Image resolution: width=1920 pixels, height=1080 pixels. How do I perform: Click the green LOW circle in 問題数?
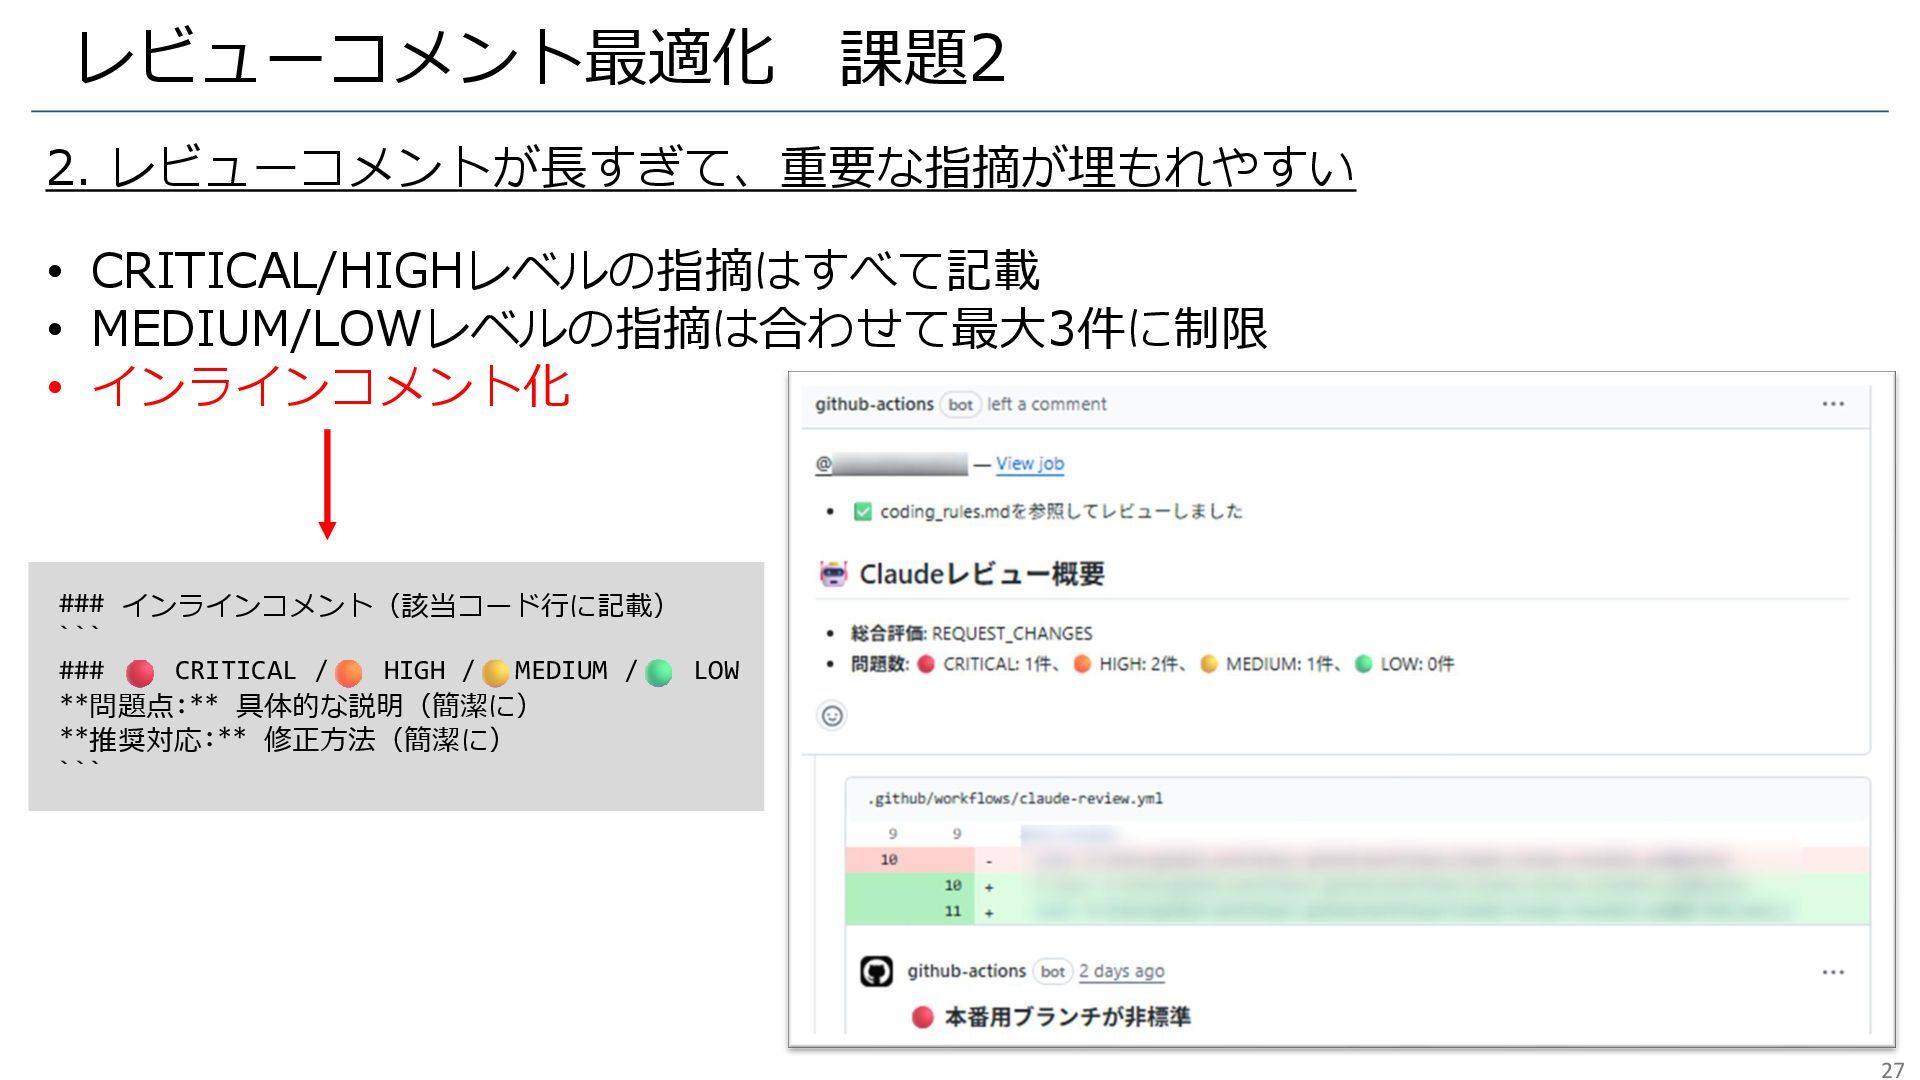pyautogui.click(x=1363, y=664)
